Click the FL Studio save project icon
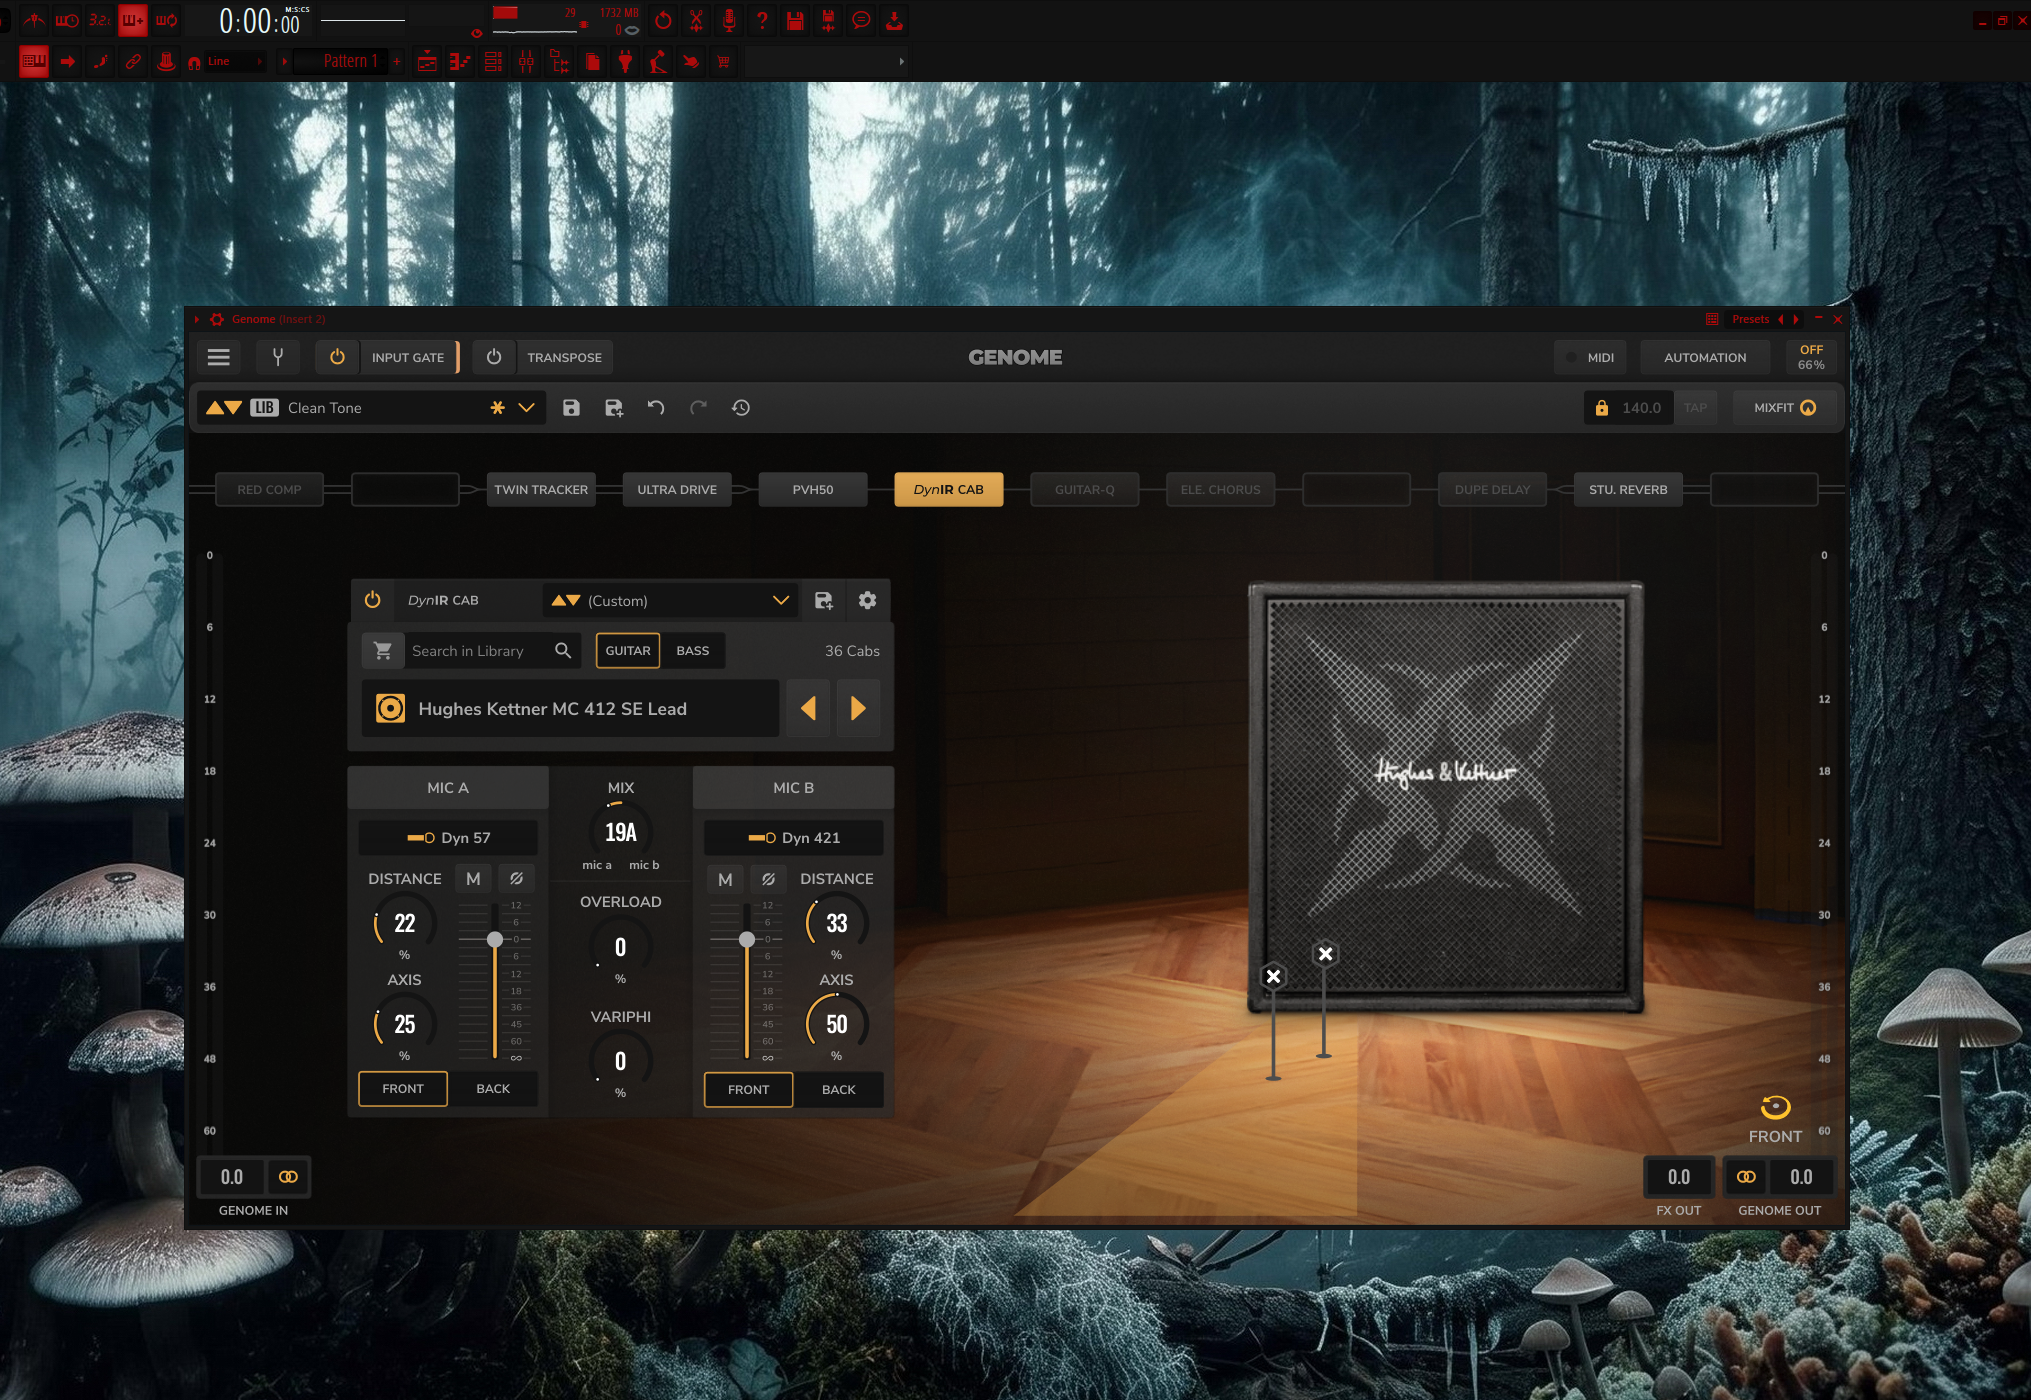 tap(795, 20)
